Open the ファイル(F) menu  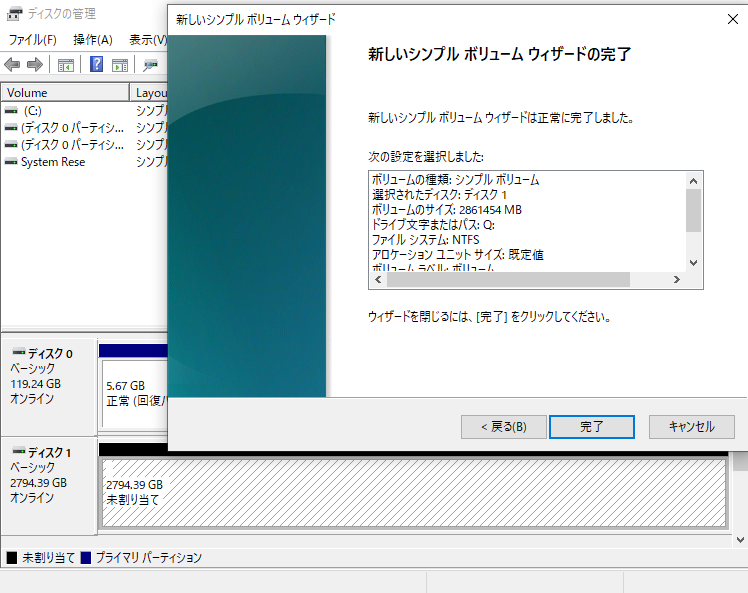(x=32, y=40)
